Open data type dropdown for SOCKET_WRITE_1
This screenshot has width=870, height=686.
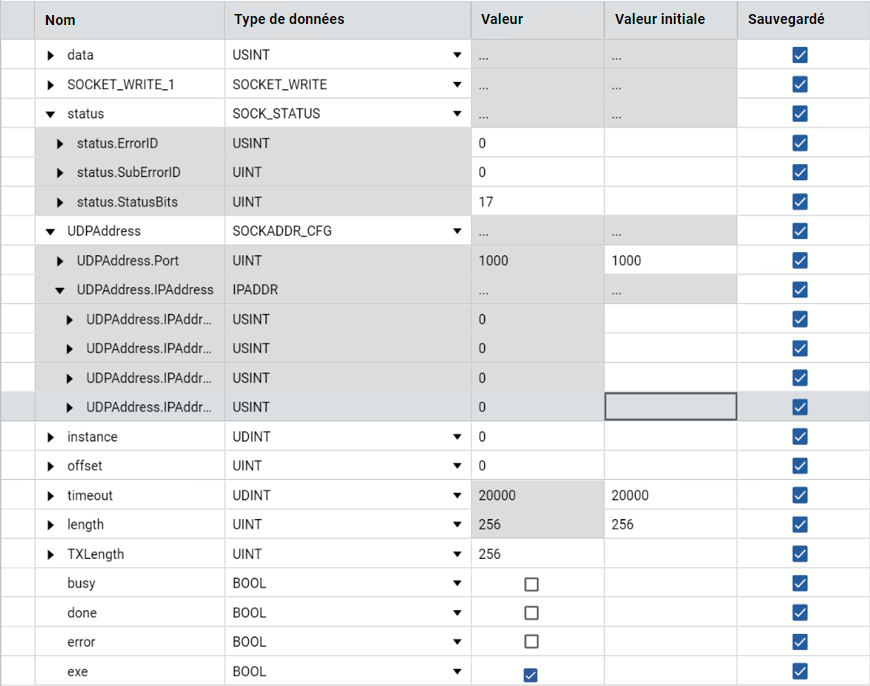click(x=457, y=84)
